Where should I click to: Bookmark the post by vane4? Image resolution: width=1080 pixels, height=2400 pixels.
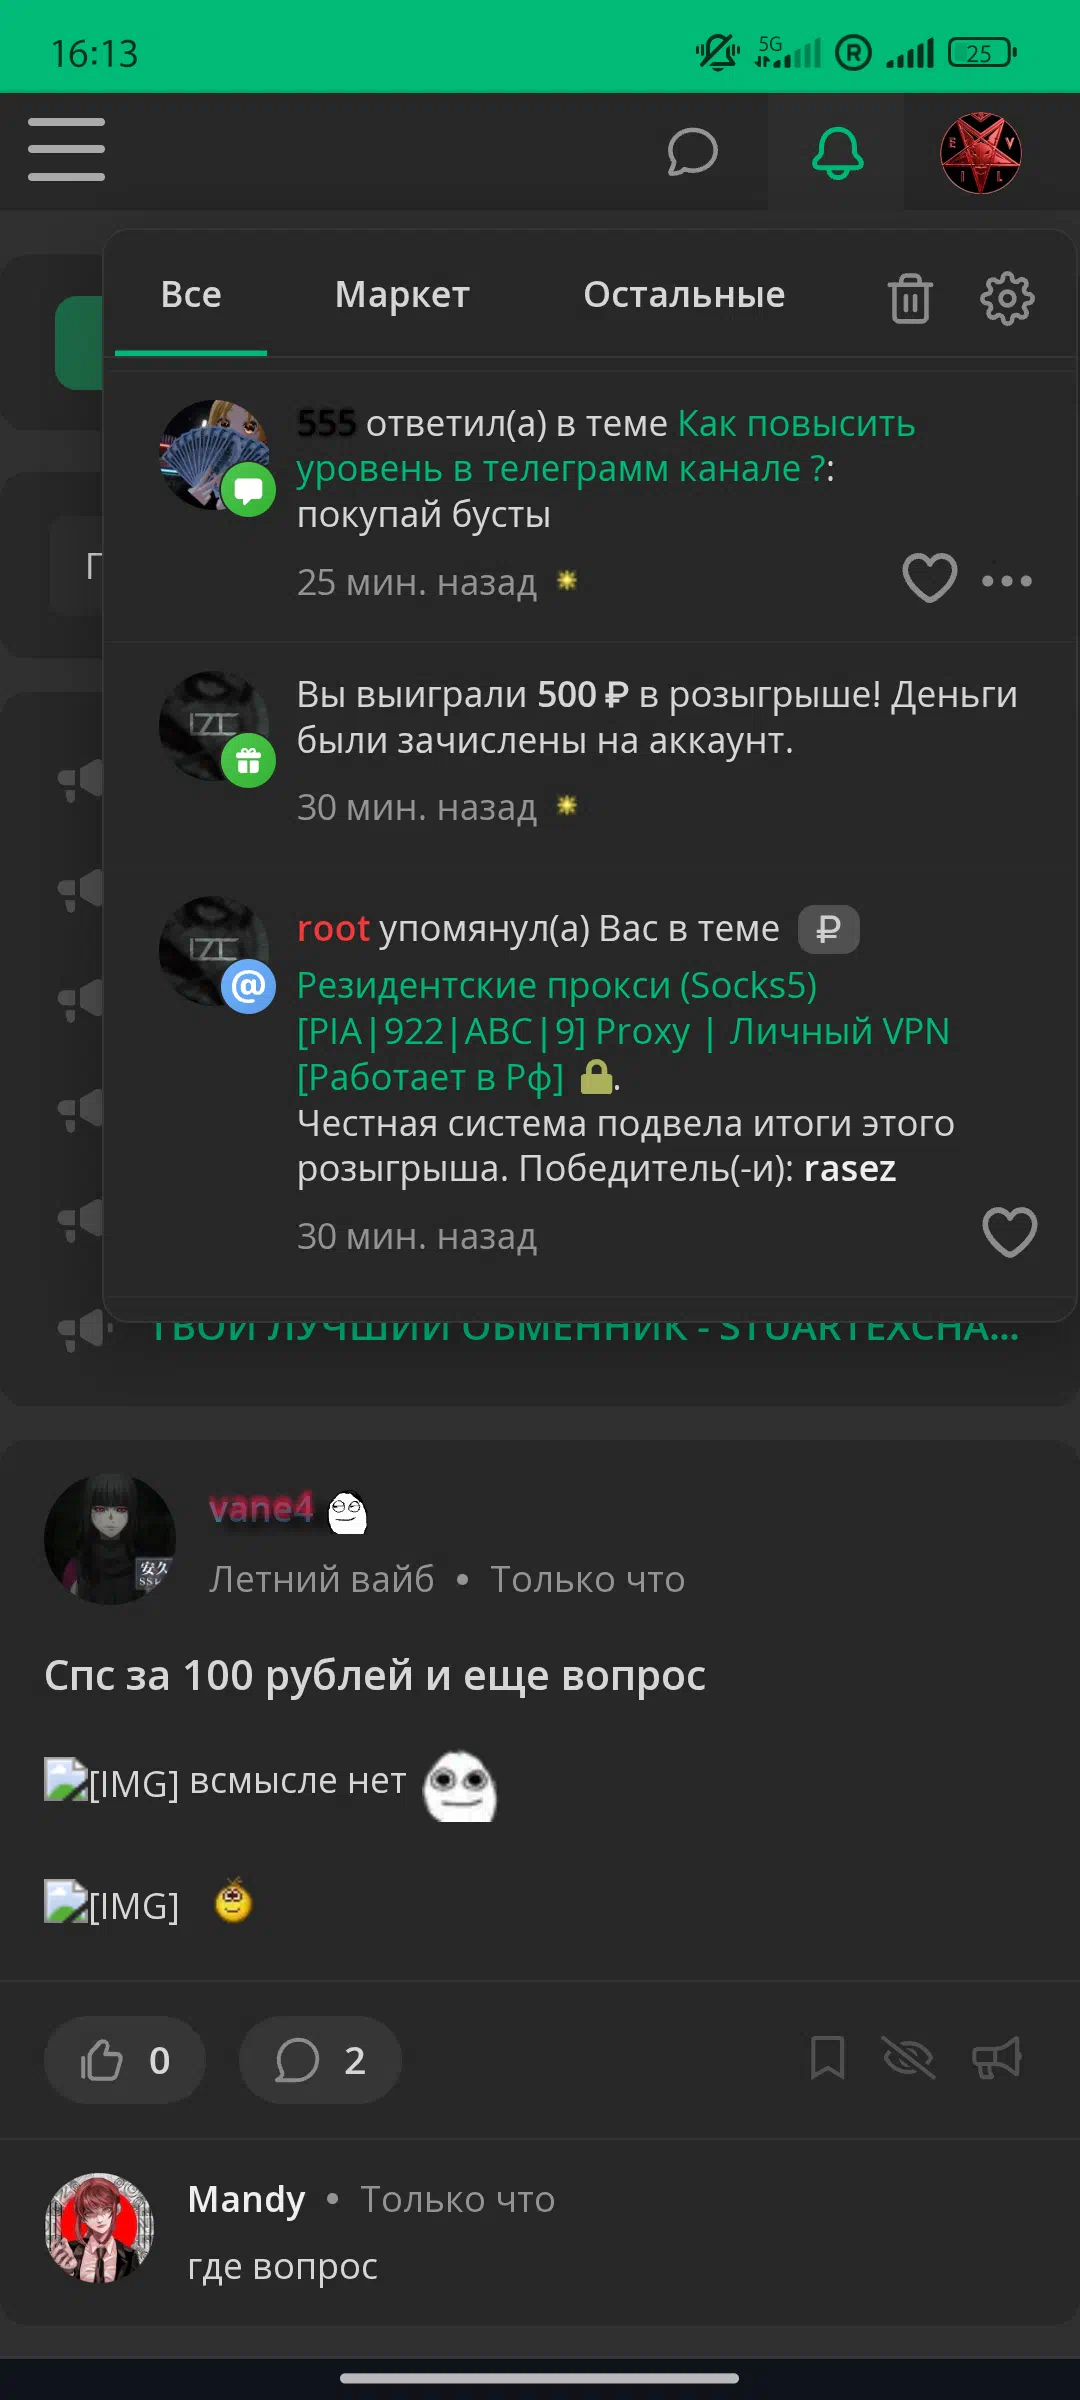tap(827, 2058)
